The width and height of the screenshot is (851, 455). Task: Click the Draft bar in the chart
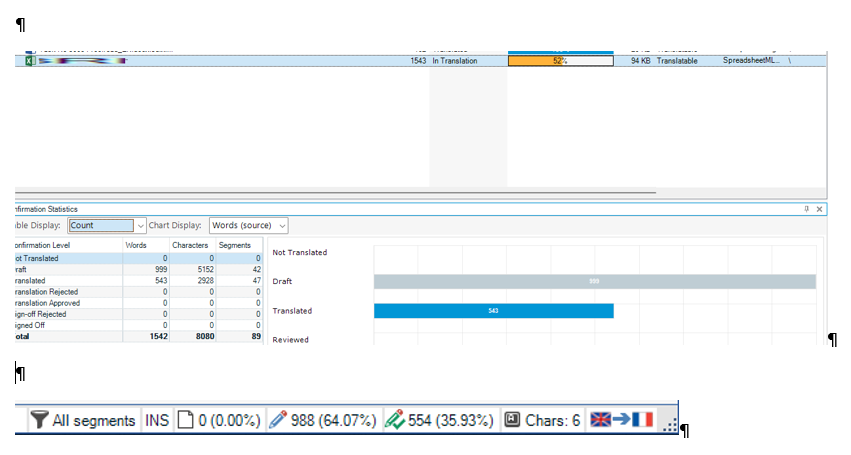pos(595,281)
